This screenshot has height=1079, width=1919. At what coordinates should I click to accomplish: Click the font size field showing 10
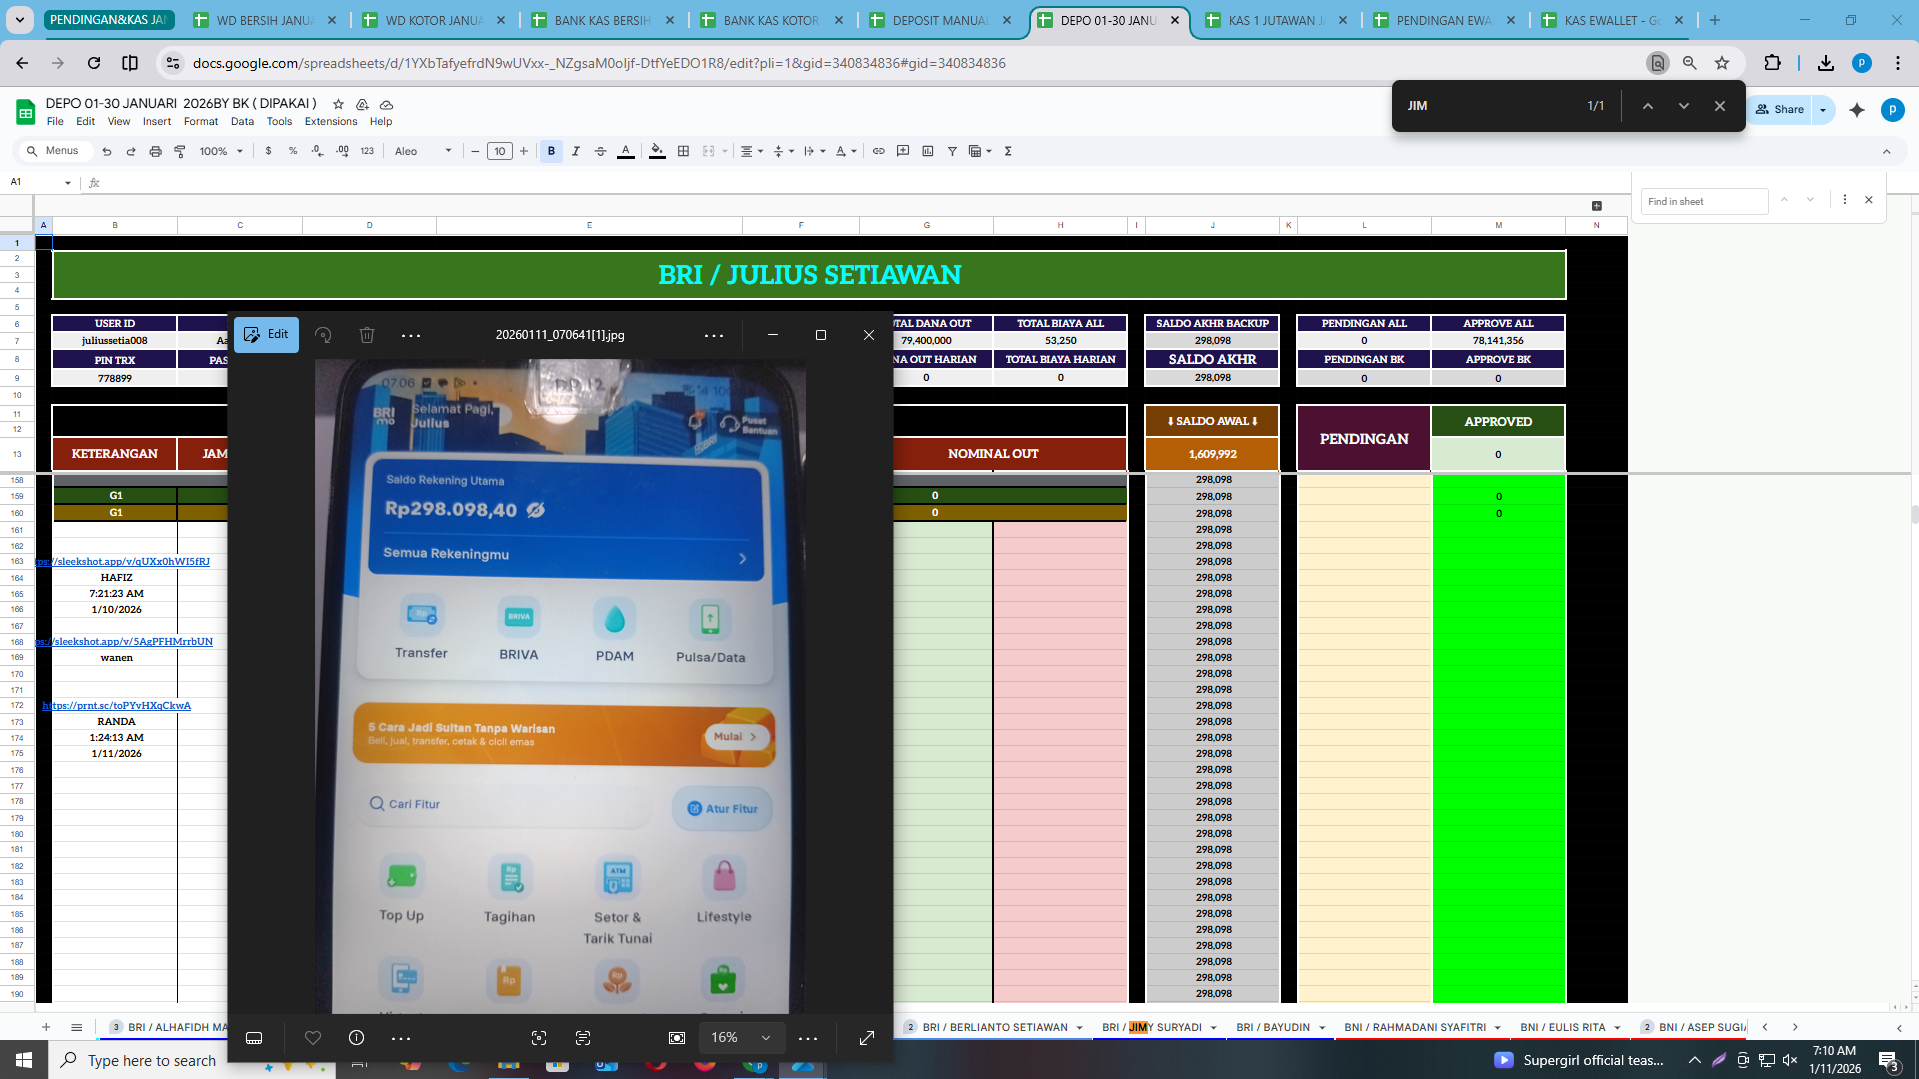point(500,151)
